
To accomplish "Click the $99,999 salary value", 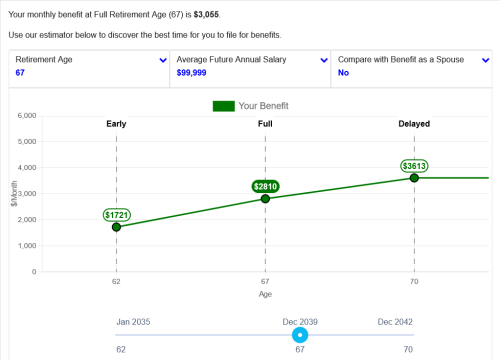I will point(191,73).
